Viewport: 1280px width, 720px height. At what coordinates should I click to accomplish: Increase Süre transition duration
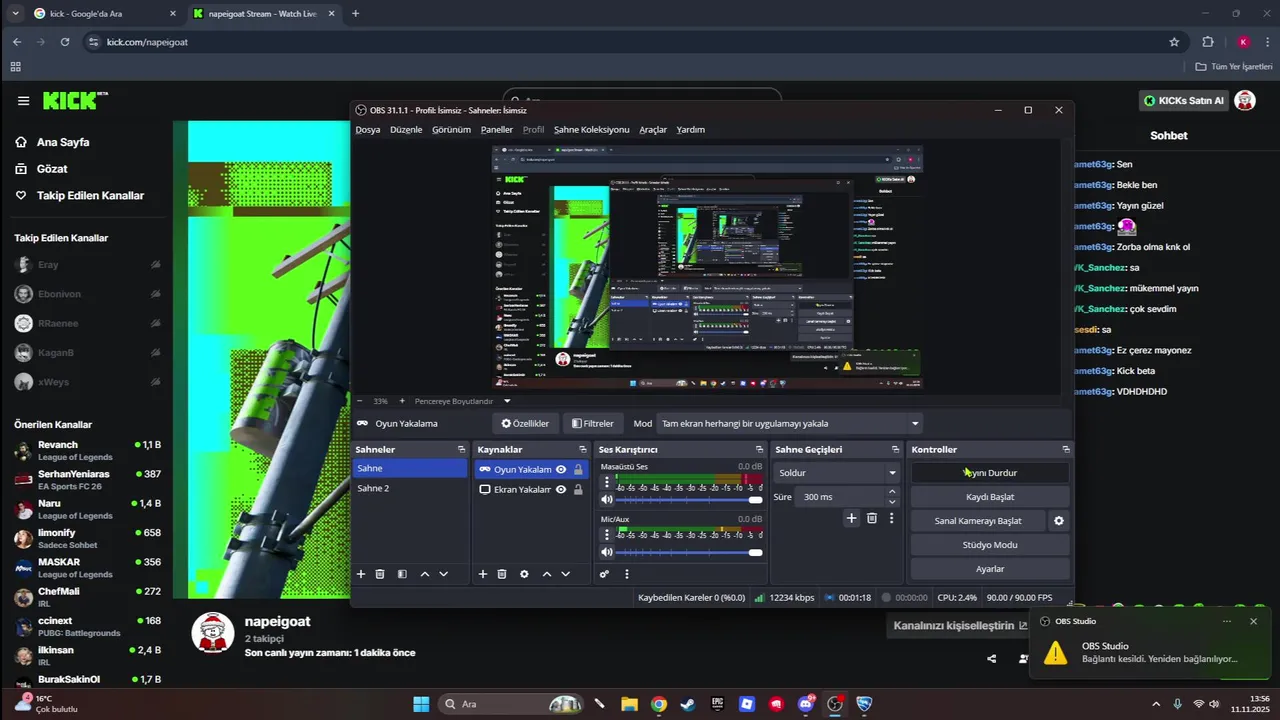pos(892,492)
